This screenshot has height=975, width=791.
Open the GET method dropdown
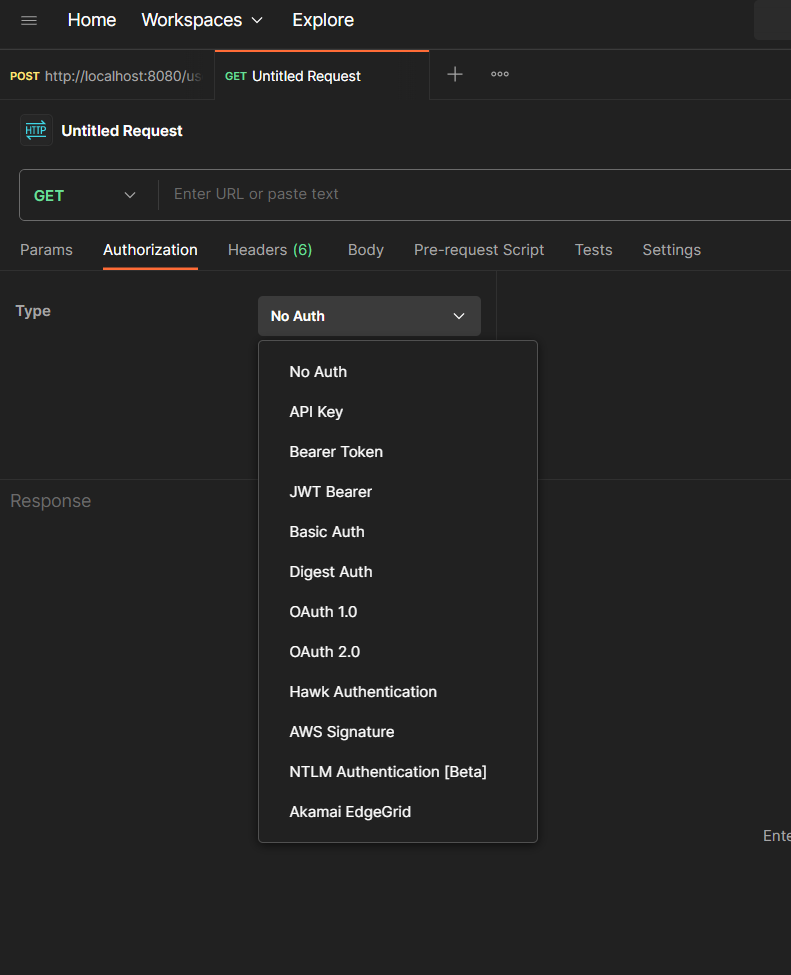click(85, 195)
